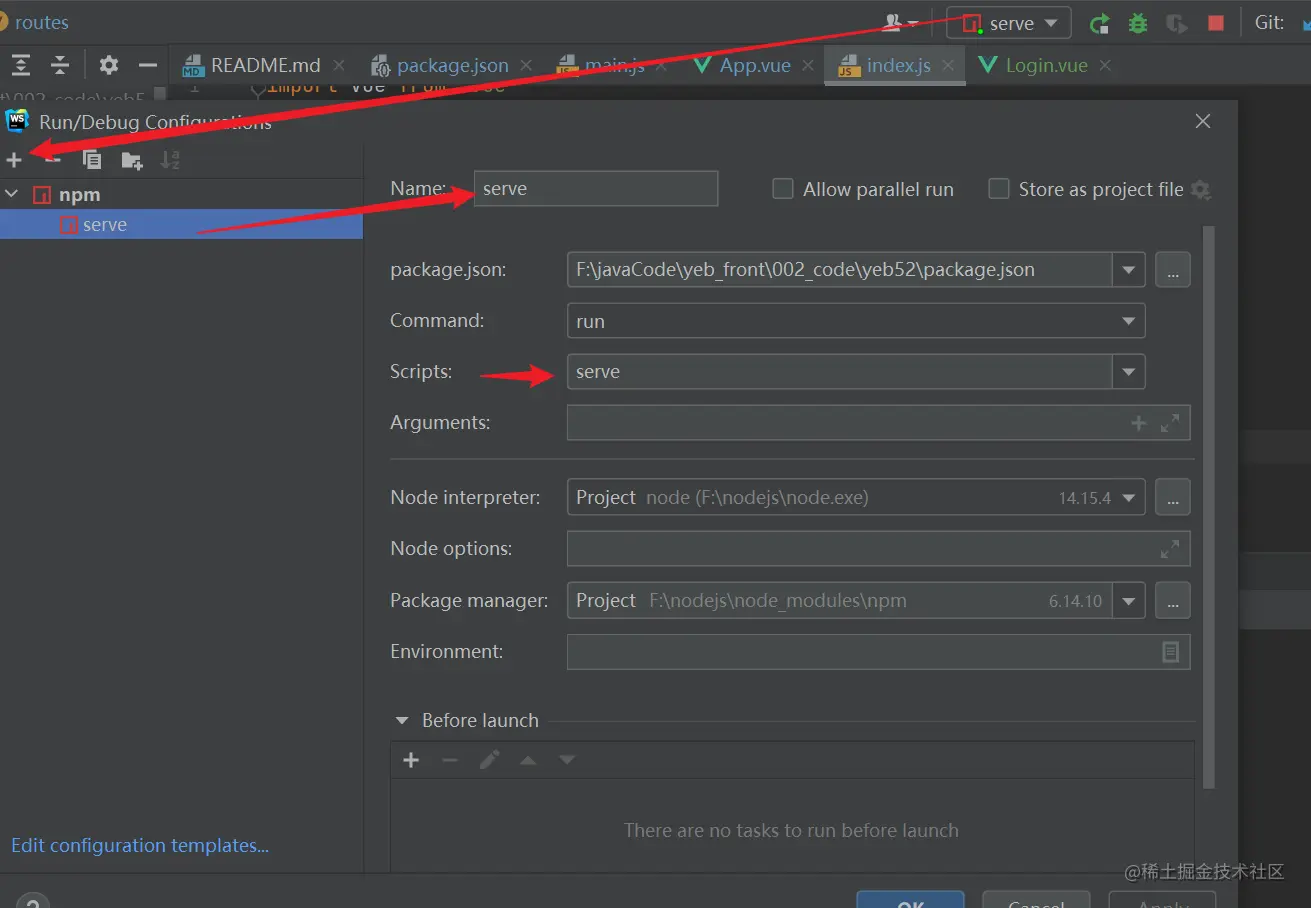1311x908 pixels.
Task: Close the Login.vue tab
Action: 1105,65
